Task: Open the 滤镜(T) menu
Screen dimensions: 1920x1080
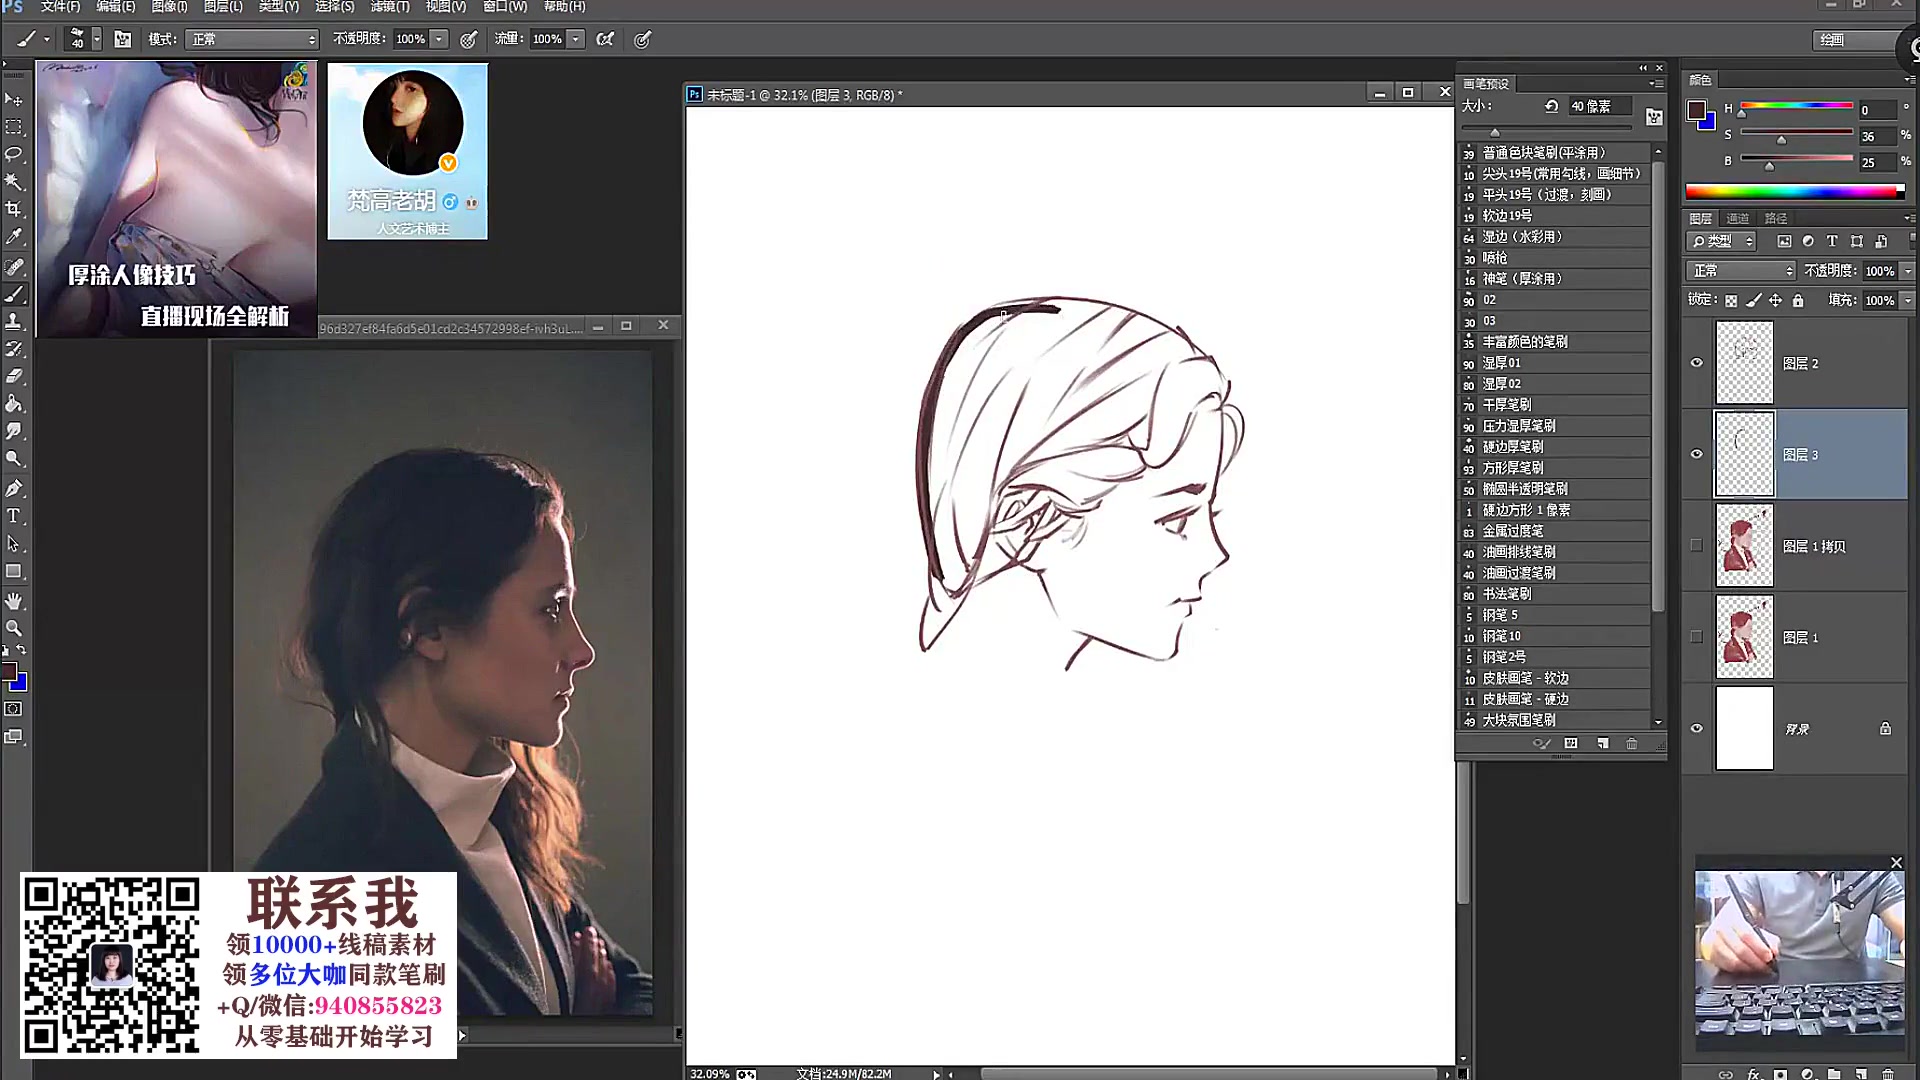Action: pos(389,6)
